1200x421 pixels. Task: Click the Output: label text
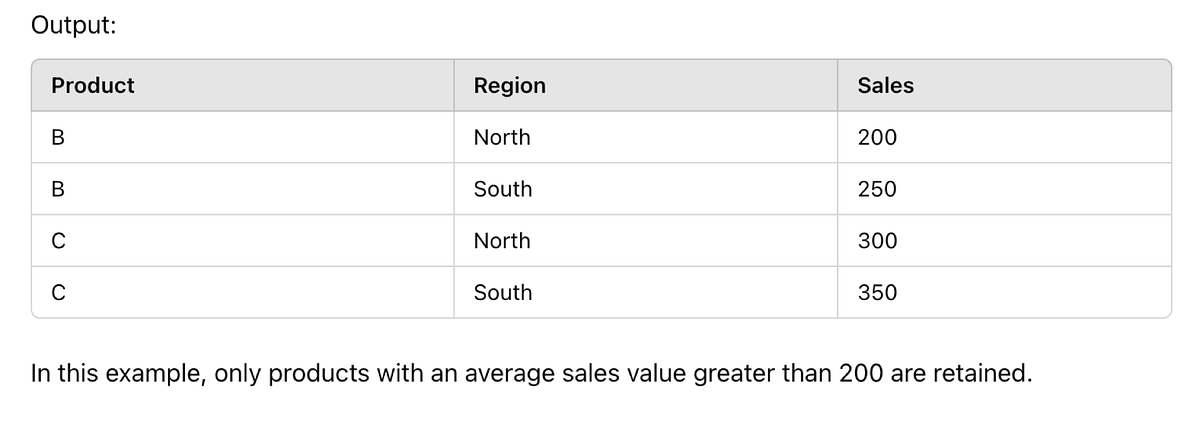pyautogui.click(x=73, y=25)
